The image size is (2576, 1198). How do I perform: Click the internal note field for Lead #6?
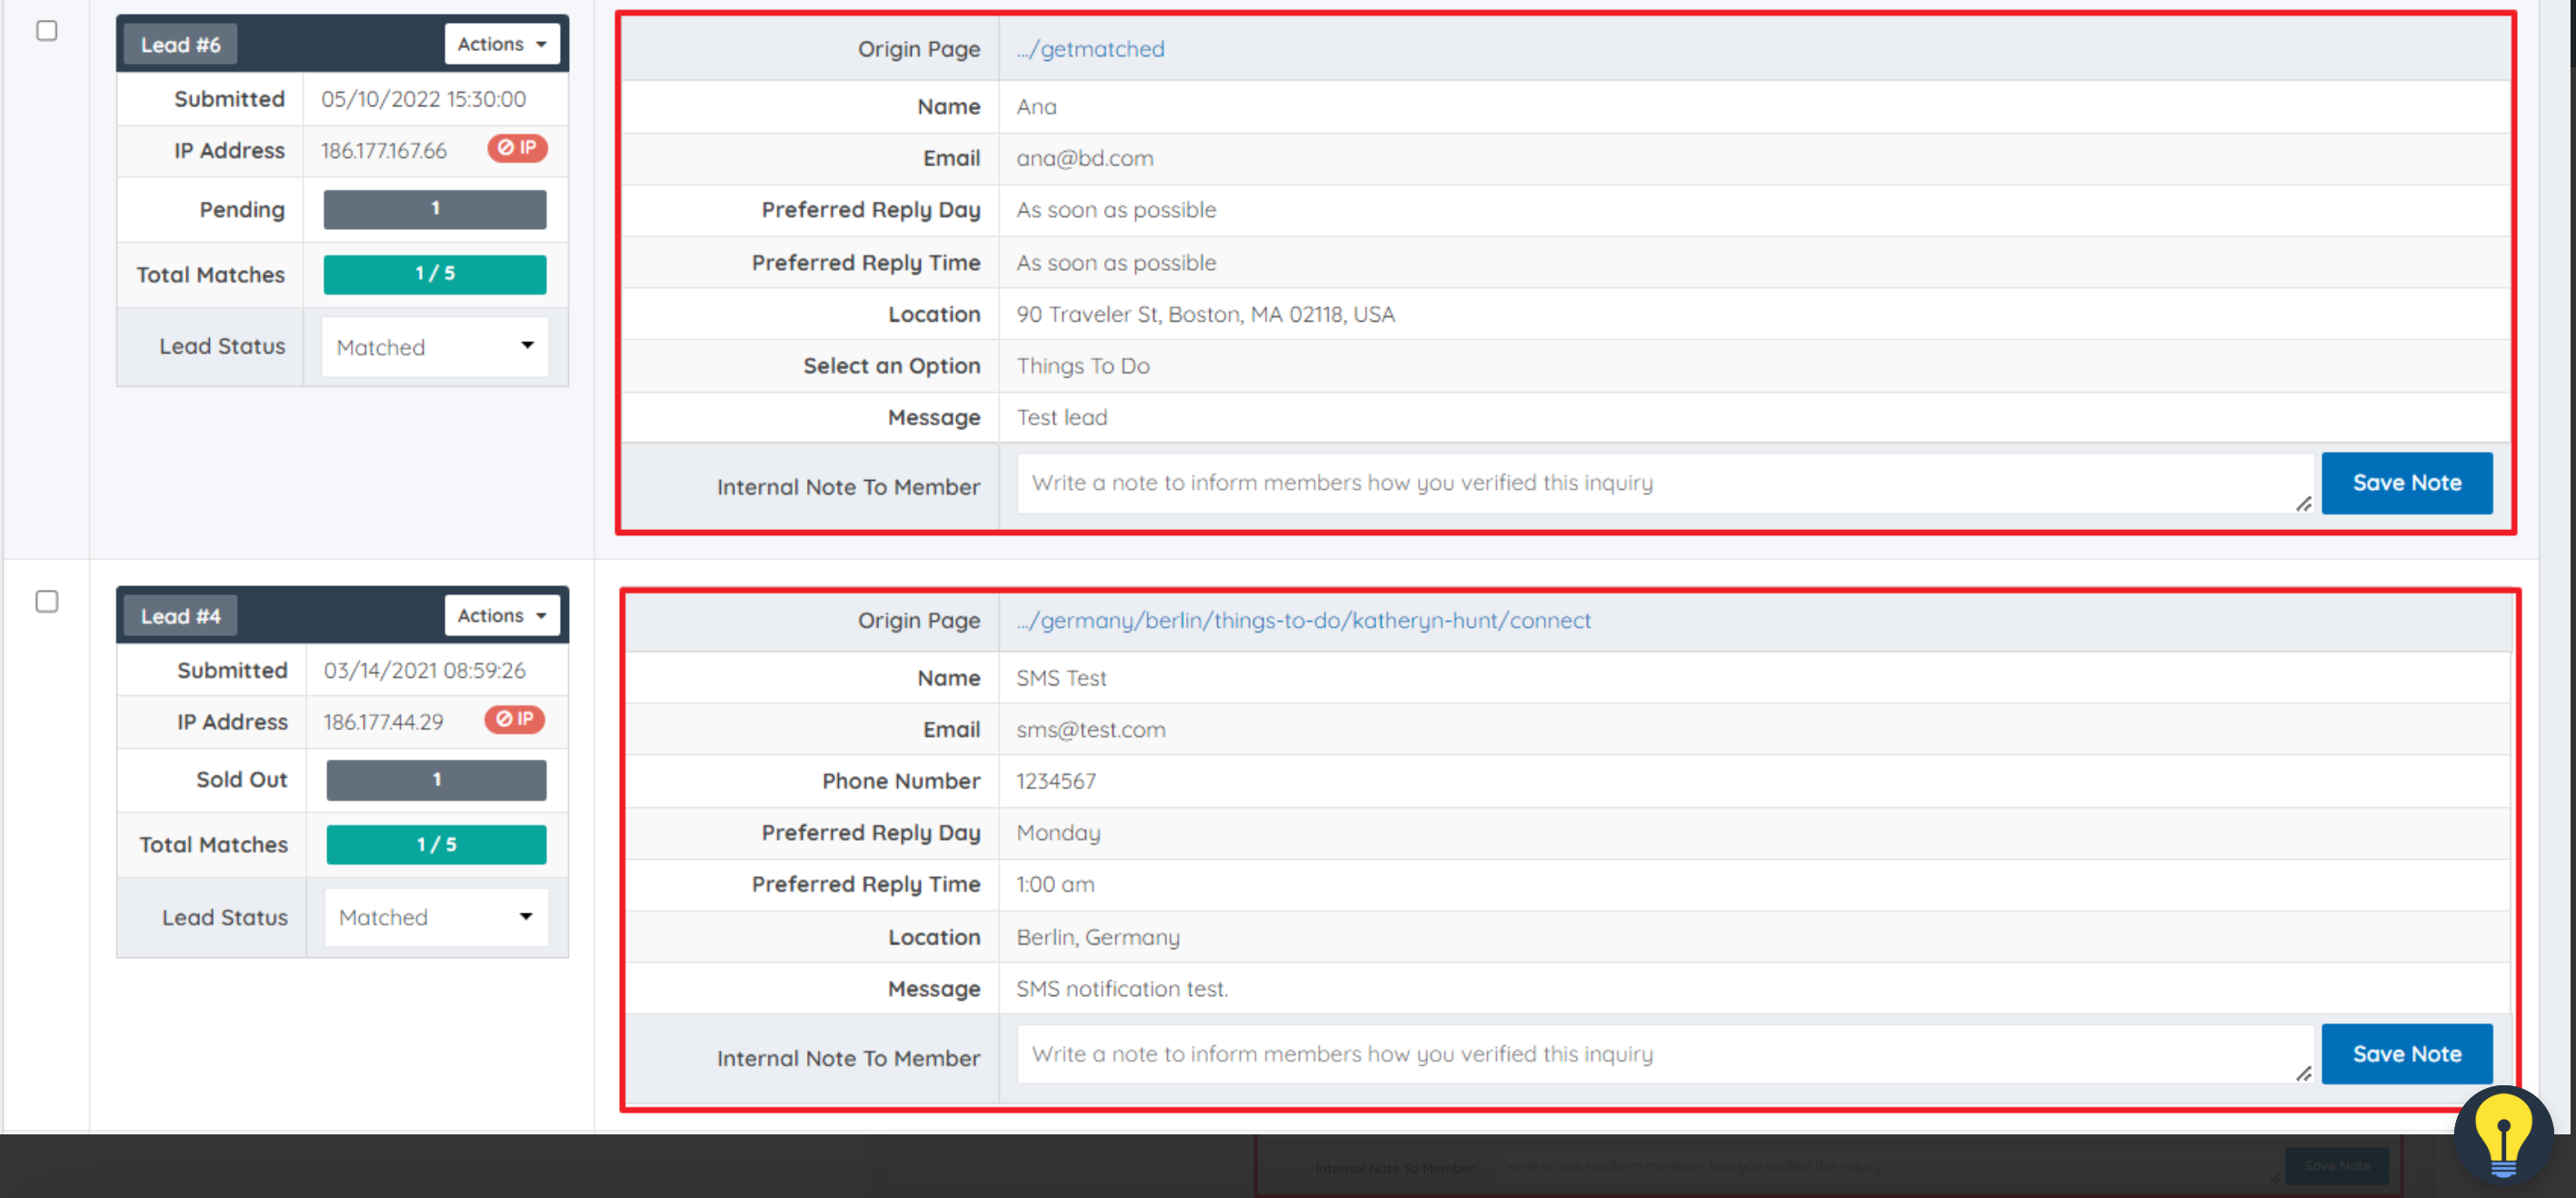1660,483
